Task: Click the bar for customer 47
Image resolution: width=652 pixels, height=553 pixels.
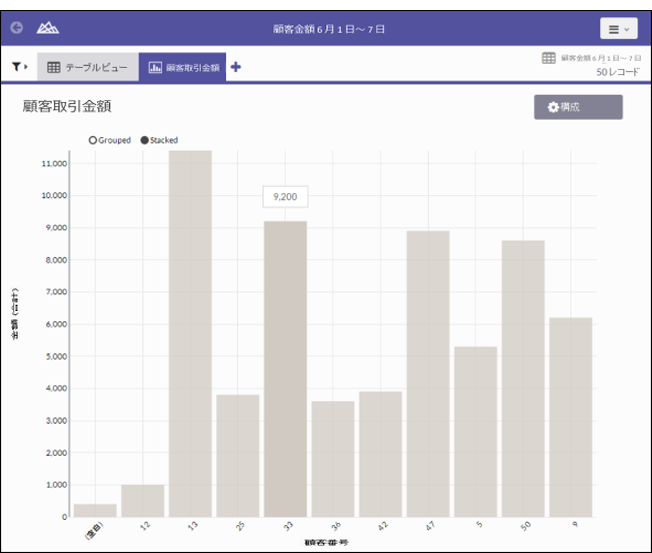Action: coord(428,373)
